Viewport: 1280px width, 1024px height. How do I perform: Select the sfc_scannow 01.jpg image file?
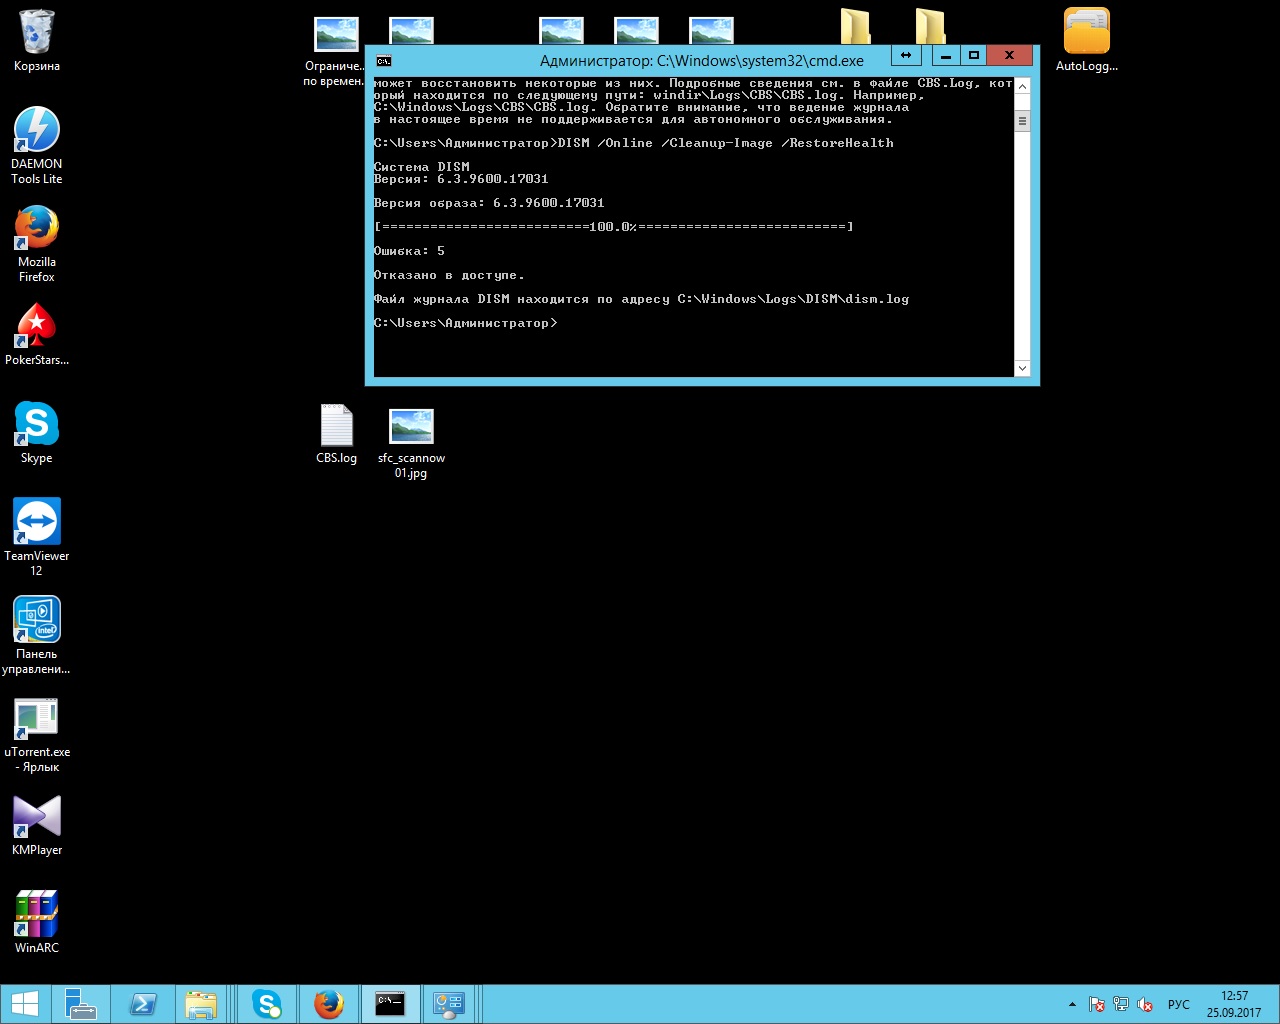(x=411, y=426)
